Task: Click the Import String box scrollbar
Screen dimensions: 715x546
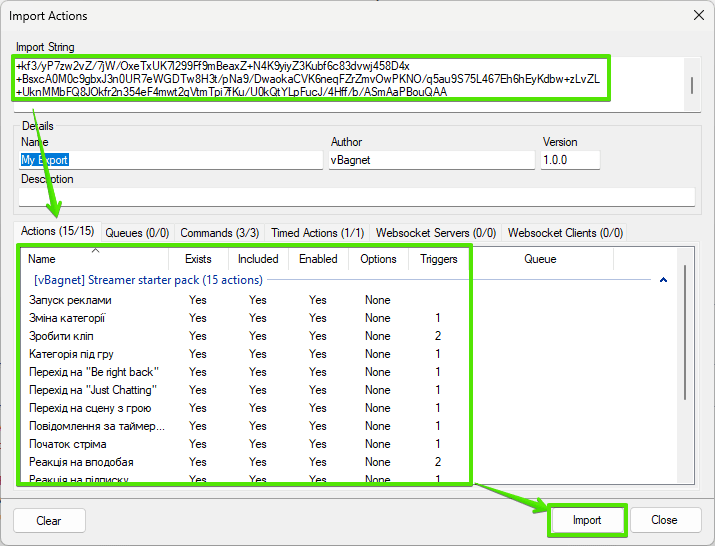Action: pos(692,85)
